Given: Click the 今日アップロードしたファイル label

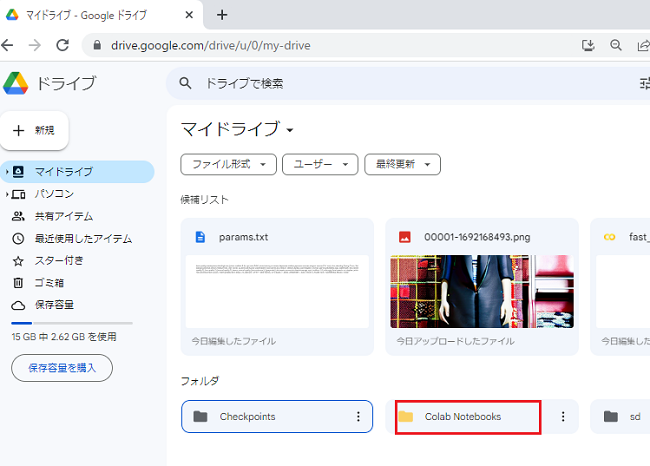Looking at the screenshot, I should point(455,341).
